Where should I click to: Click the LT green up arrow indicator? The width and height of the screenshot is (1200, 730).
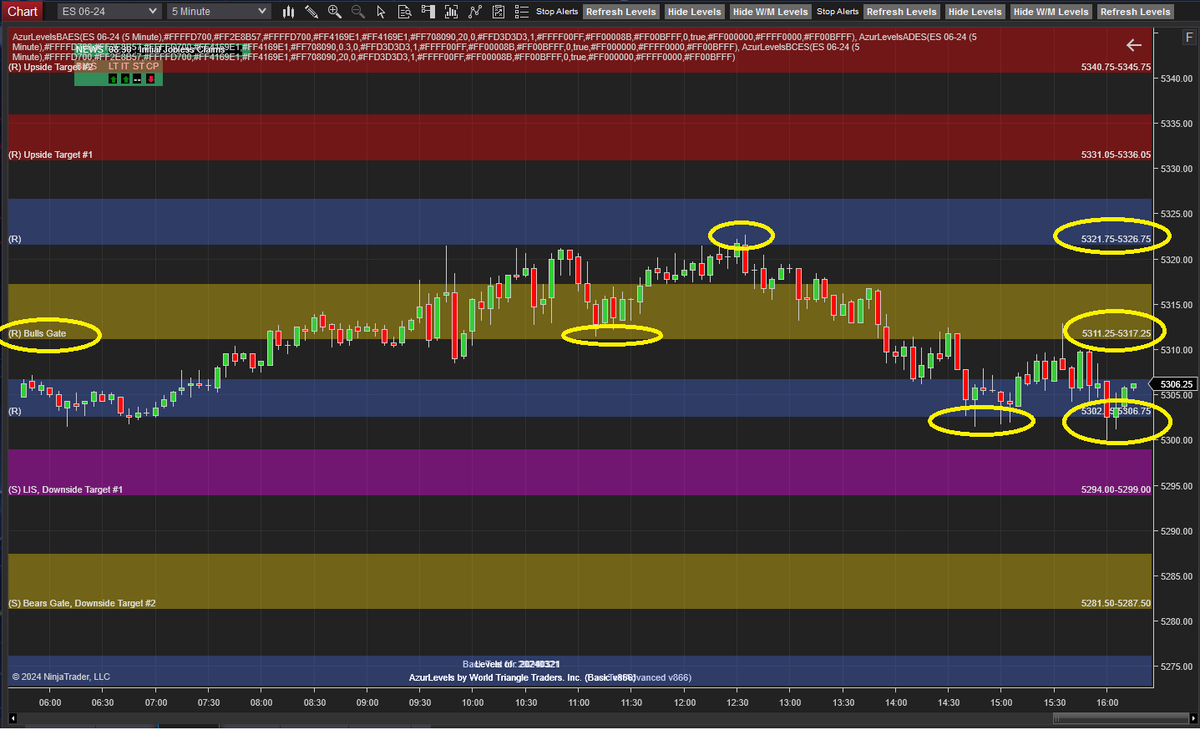click(113, 77)
